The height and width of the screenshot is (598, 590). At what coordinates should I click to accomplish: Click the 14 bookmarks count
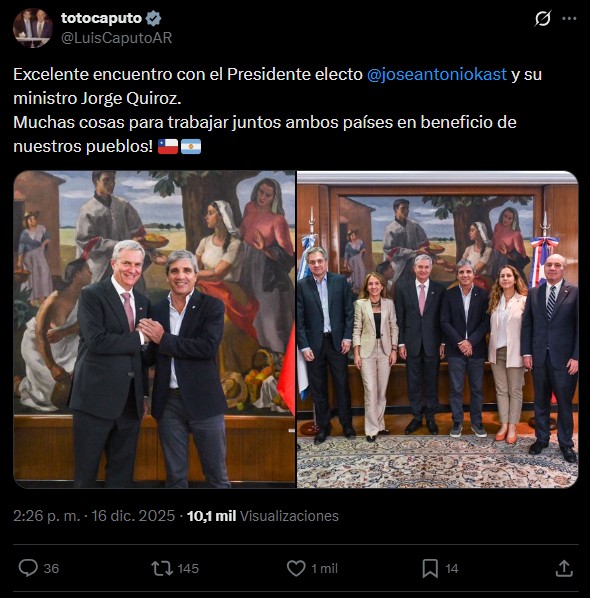(452, 569)
